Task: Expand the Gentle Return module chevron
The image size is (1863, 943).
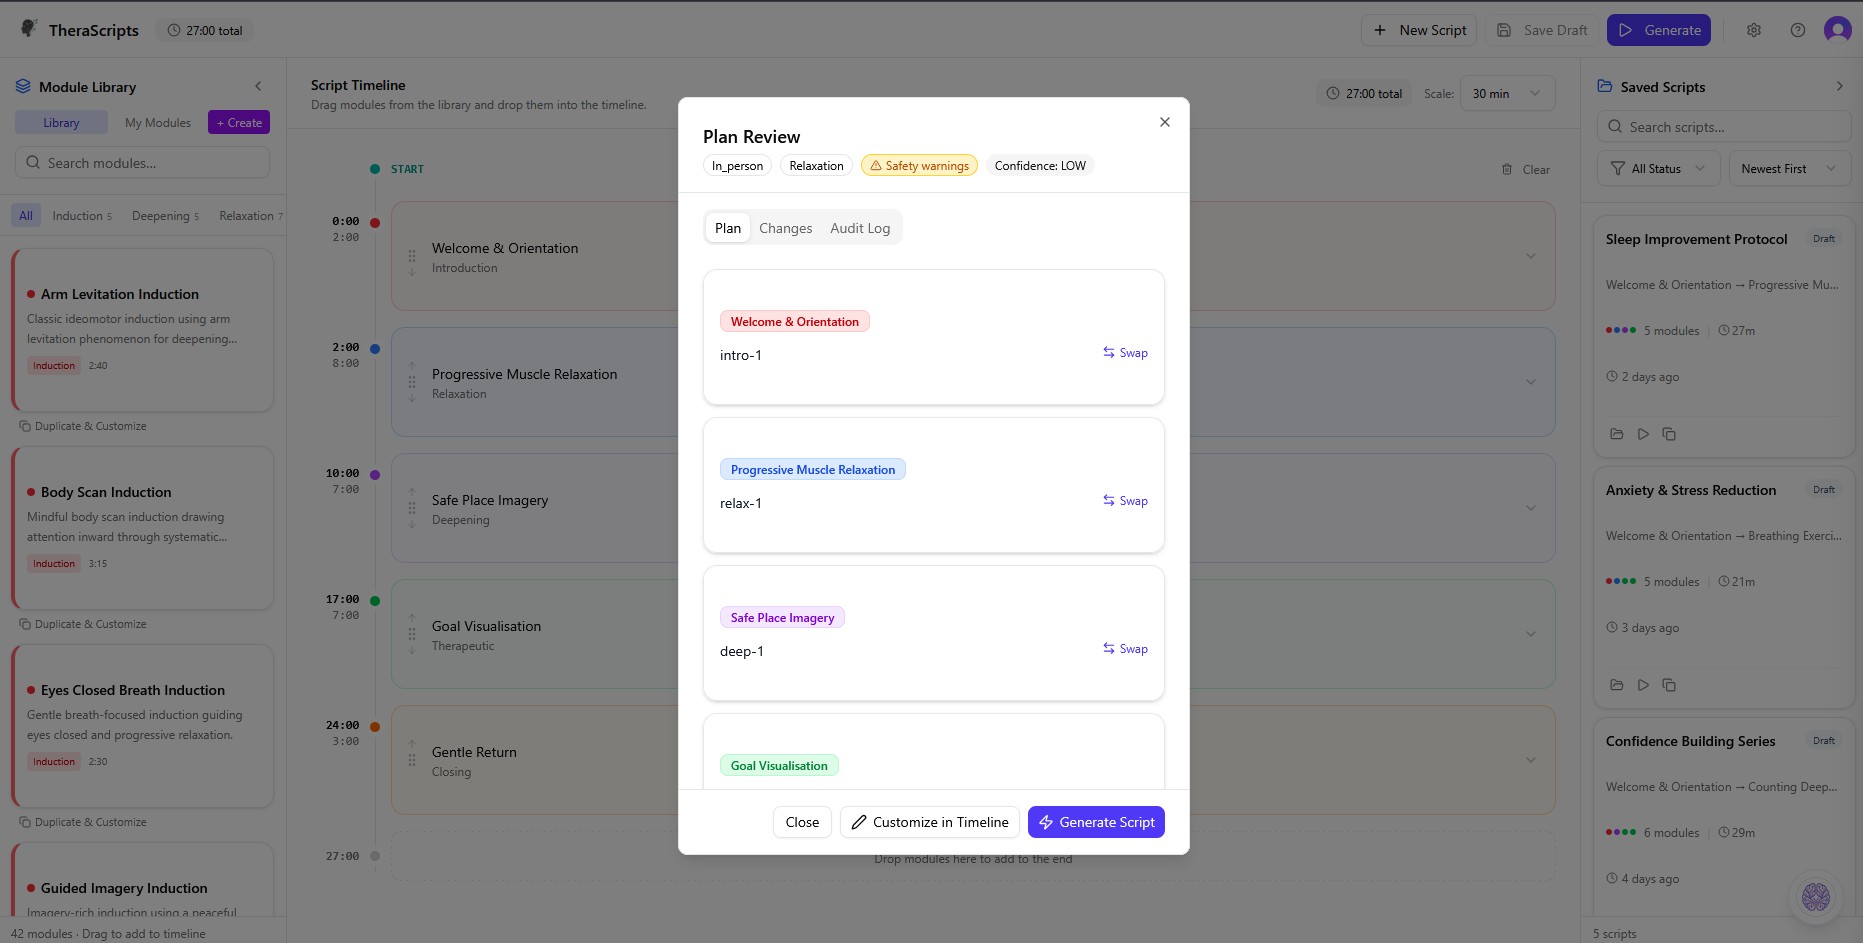Action: click(x=1531, y=759)
